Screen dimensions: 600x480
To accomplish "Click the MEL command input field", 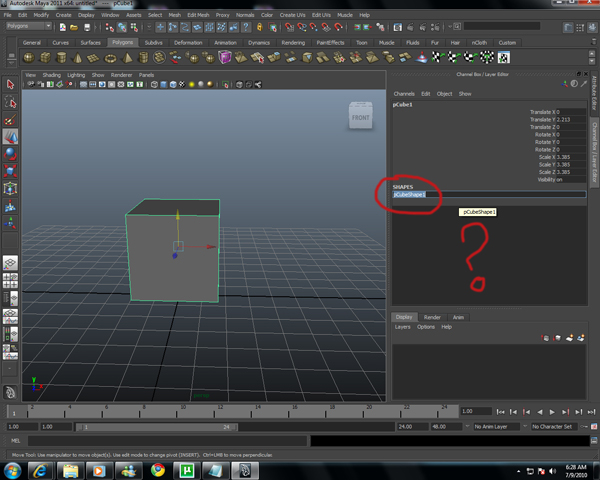I will (167, 441).
